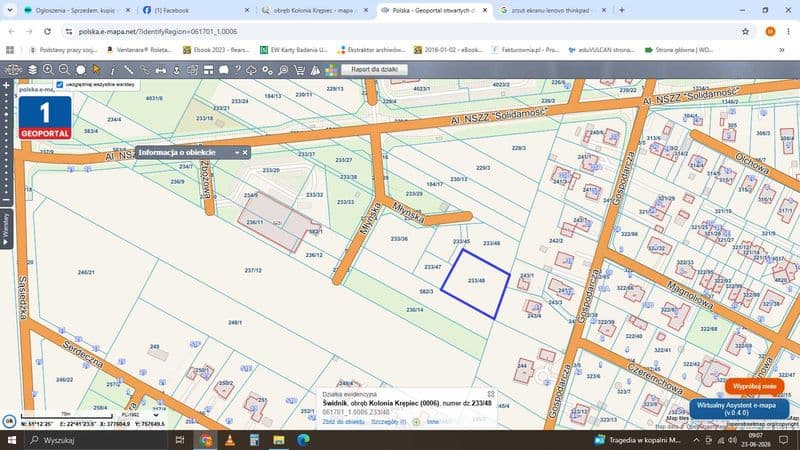Click the 'Raport dla działki' button
Viewport: 800px width, 450px height.
[x=374, y=69]
